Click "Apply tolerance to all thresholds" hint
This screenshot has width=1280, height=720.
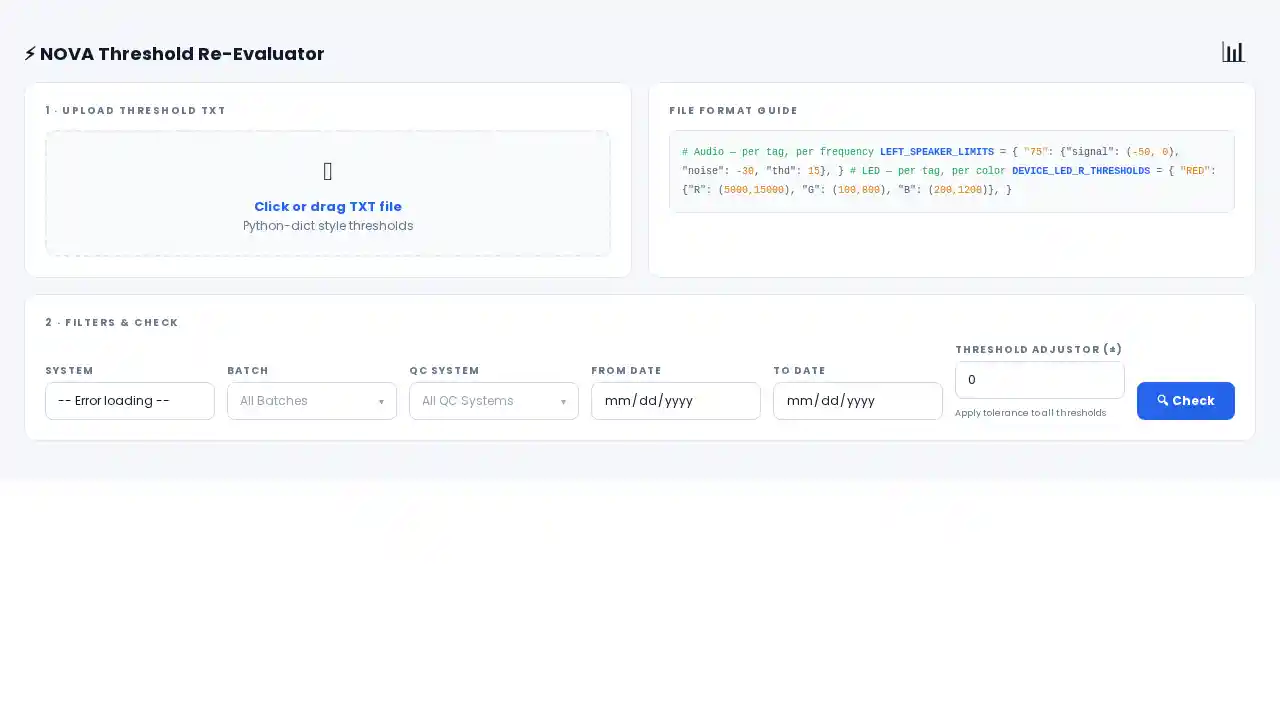(x=1030, y=413)
